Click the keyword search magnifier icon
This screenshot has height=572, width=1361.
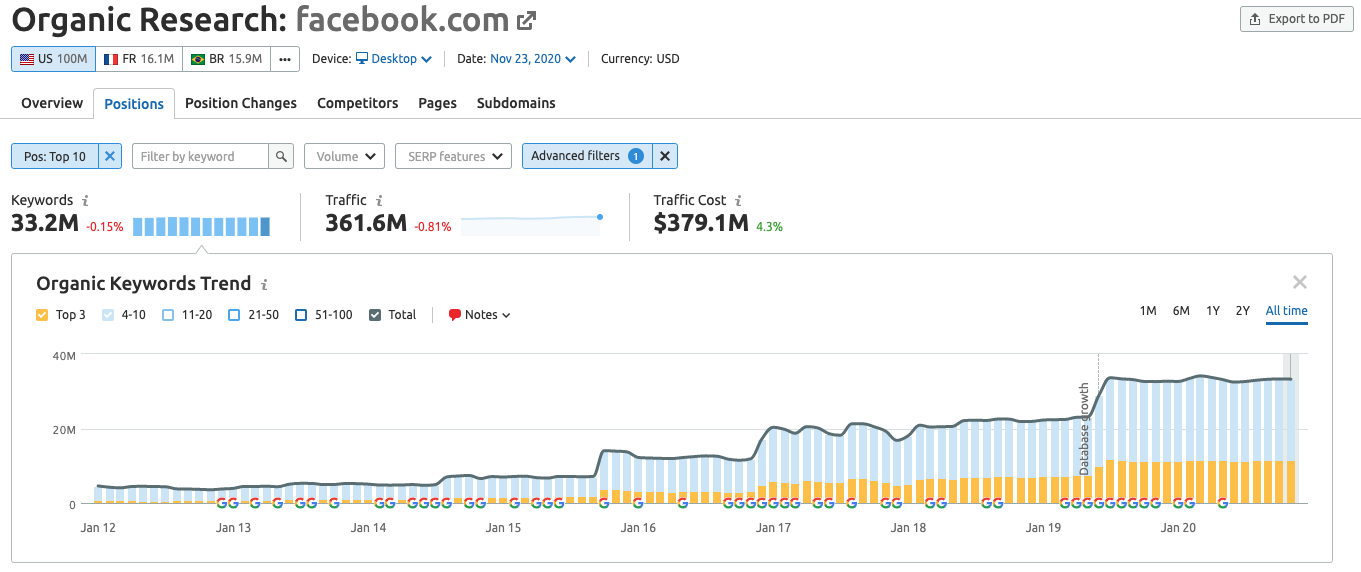point(282,156)
